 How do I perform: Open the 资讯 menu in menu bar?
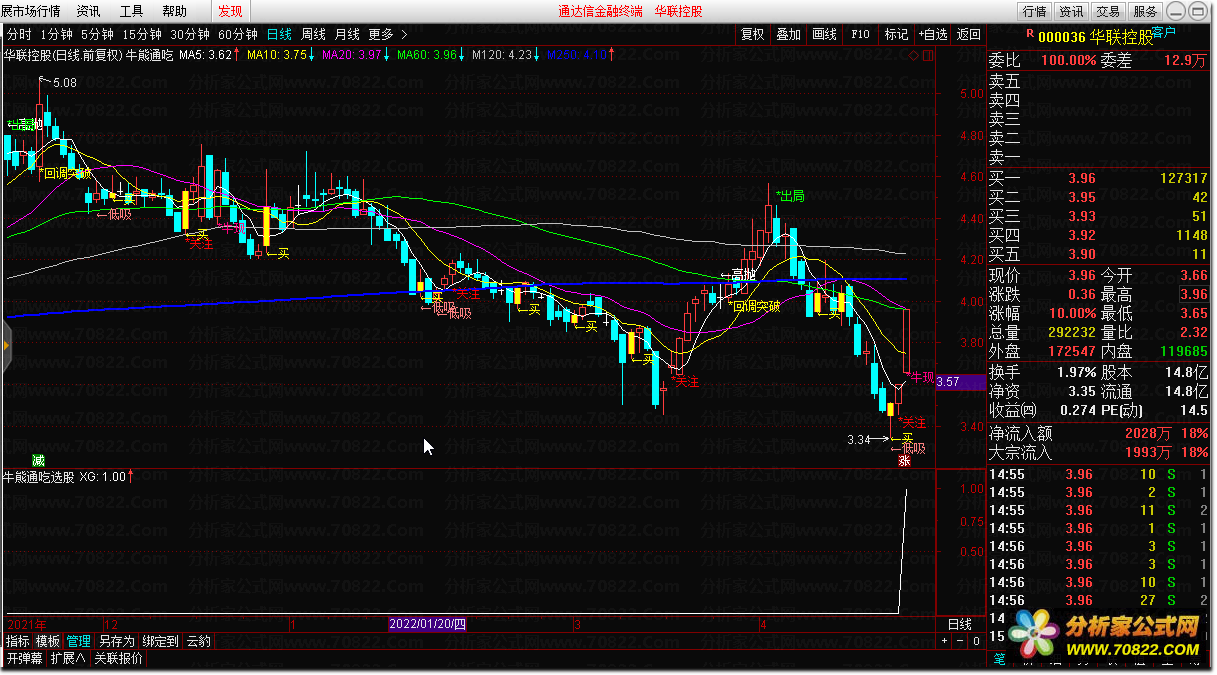[88, 11]
